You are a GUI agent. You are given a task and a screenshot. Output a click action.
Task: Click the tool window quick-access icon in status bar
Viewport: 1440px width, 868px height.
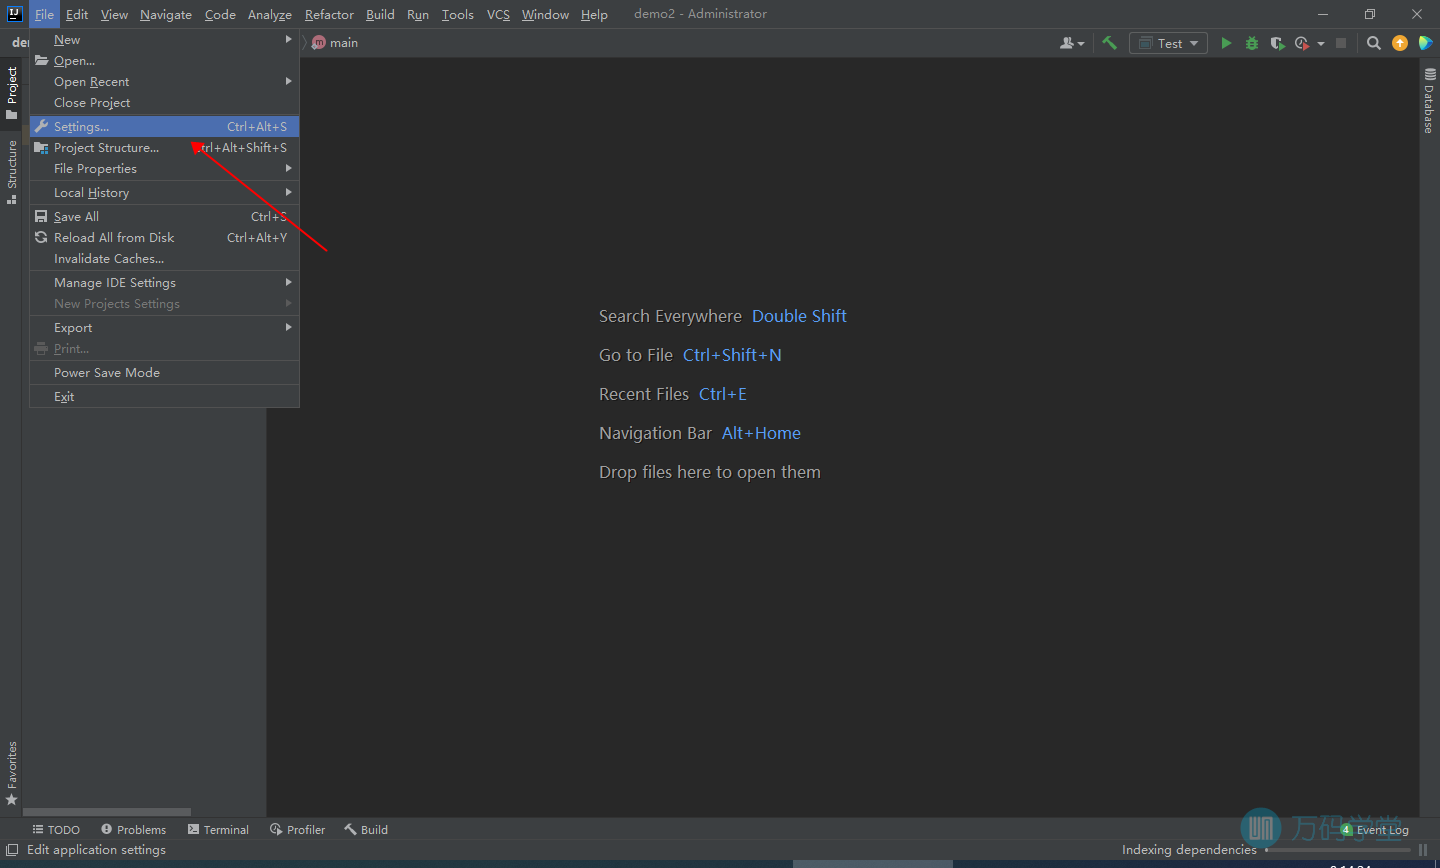click(x=12, y=850)
